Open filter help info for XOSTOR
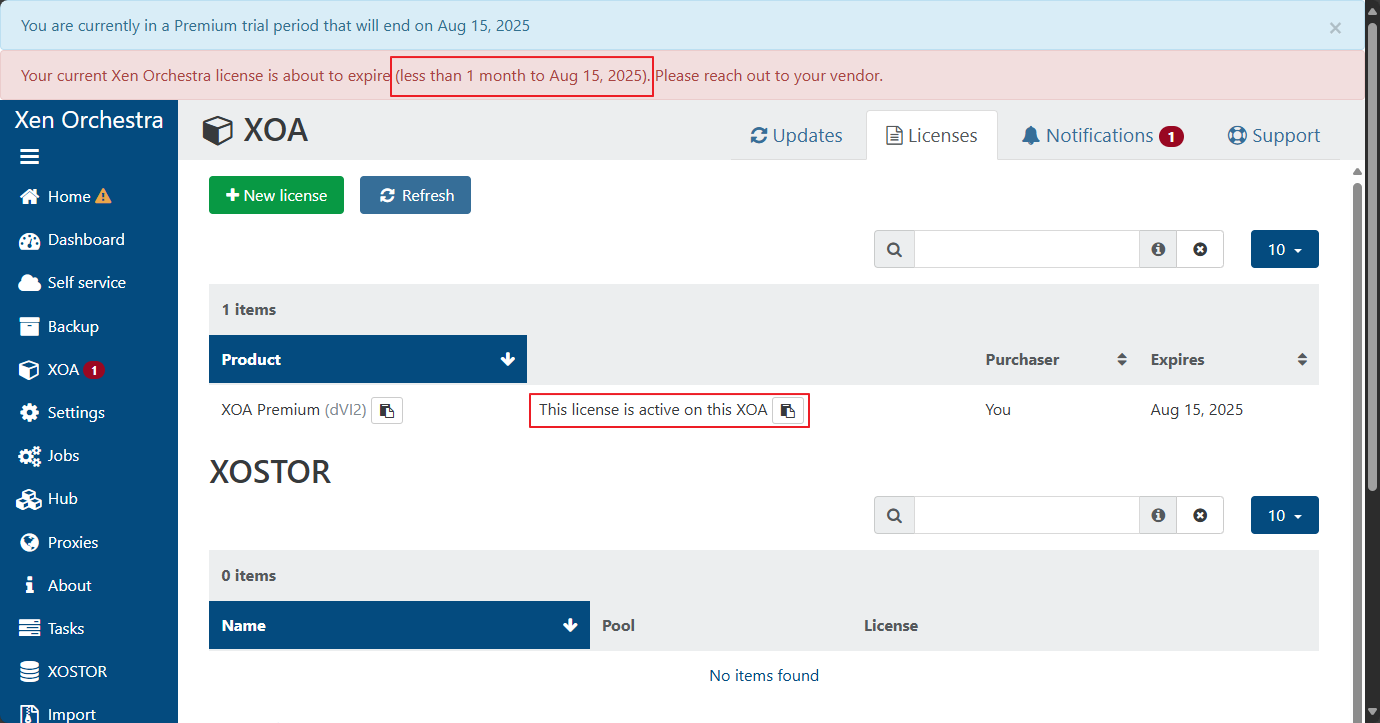Screen dimensions: 1380x723 [1158, 515]
